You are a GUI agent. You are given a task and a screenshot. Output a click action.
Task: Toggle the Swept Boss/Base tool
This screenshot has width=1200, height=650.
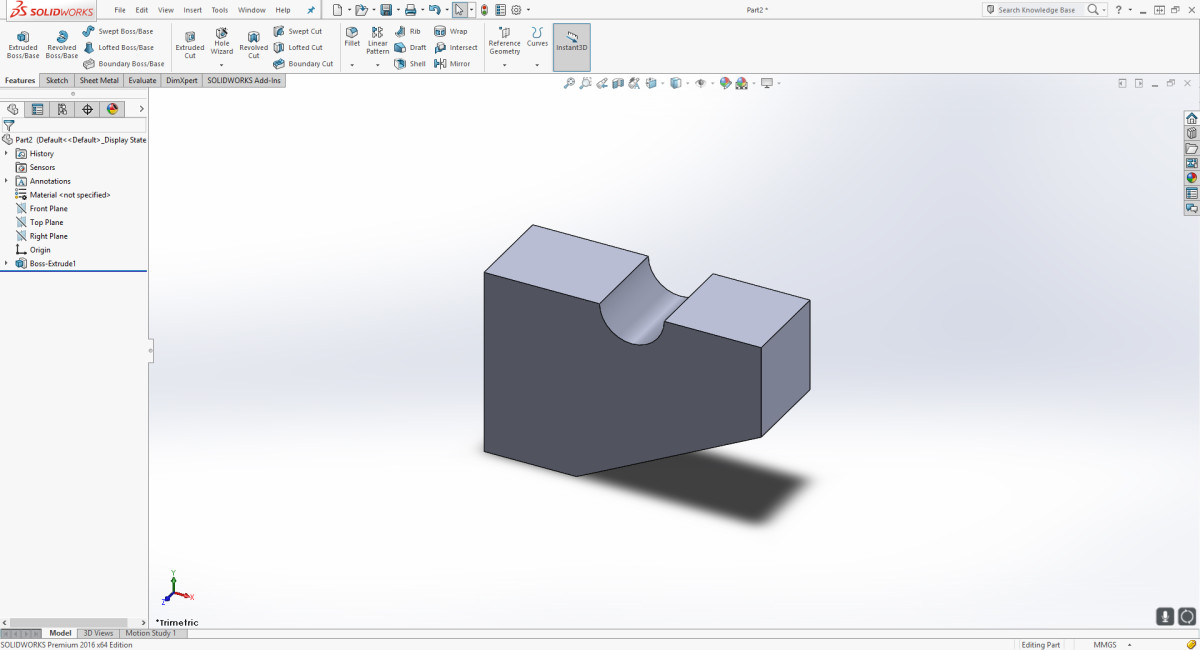click(120, 31)
